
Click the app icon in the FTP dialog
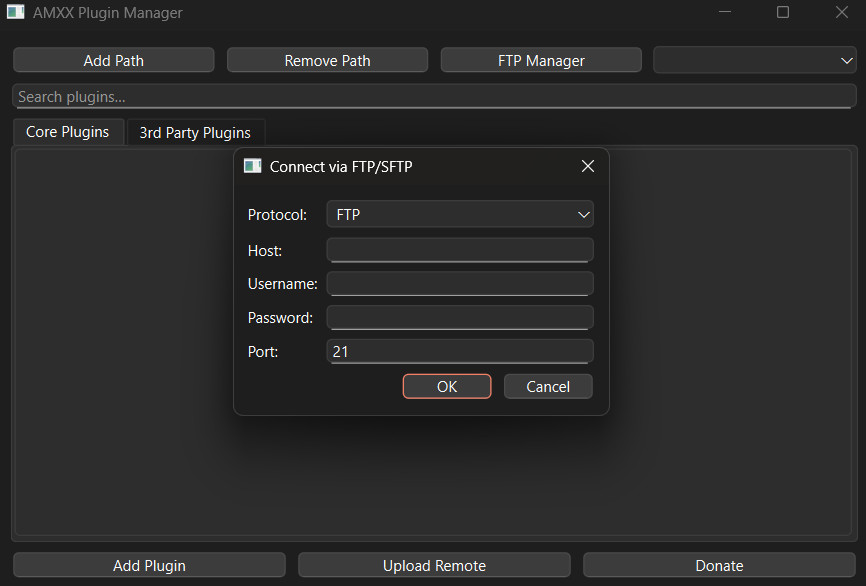point(252,166)
